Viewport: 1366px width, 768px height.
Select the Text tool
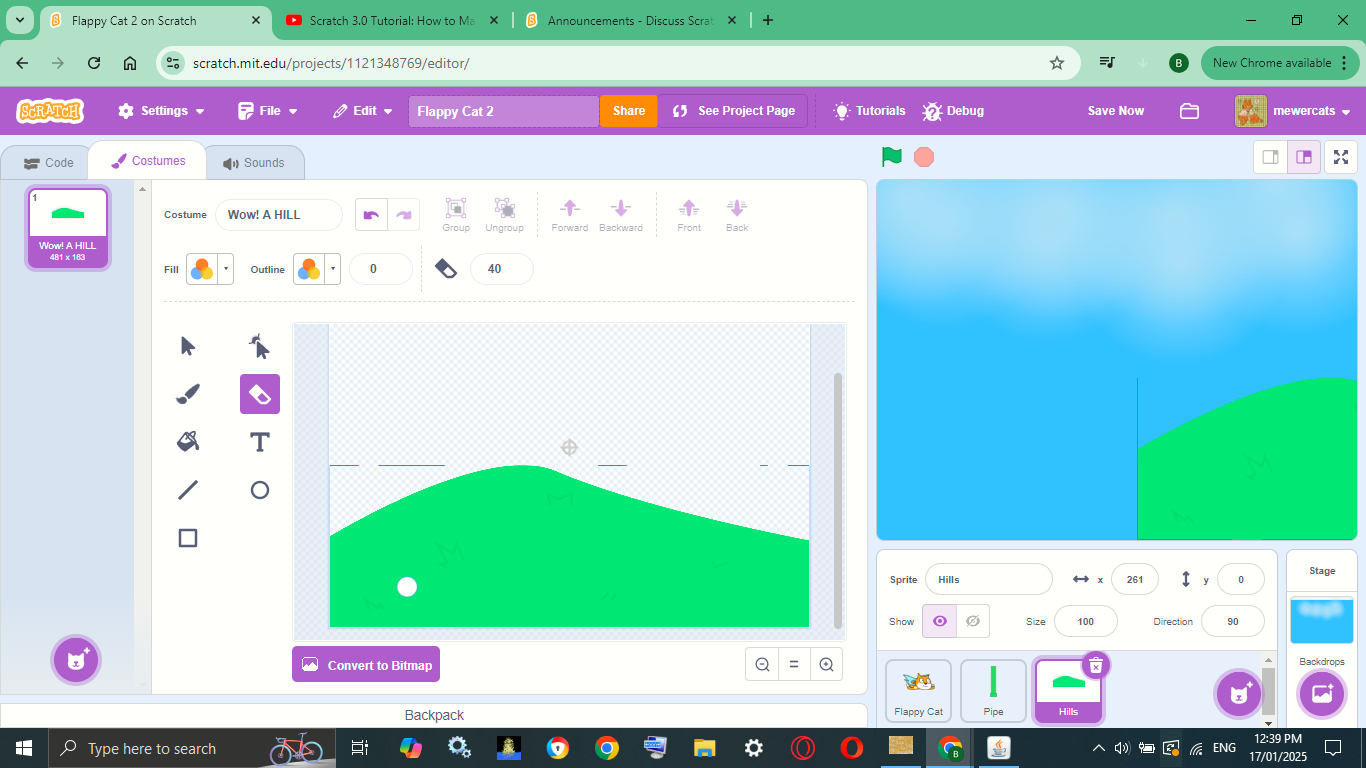tap(260, 442)
